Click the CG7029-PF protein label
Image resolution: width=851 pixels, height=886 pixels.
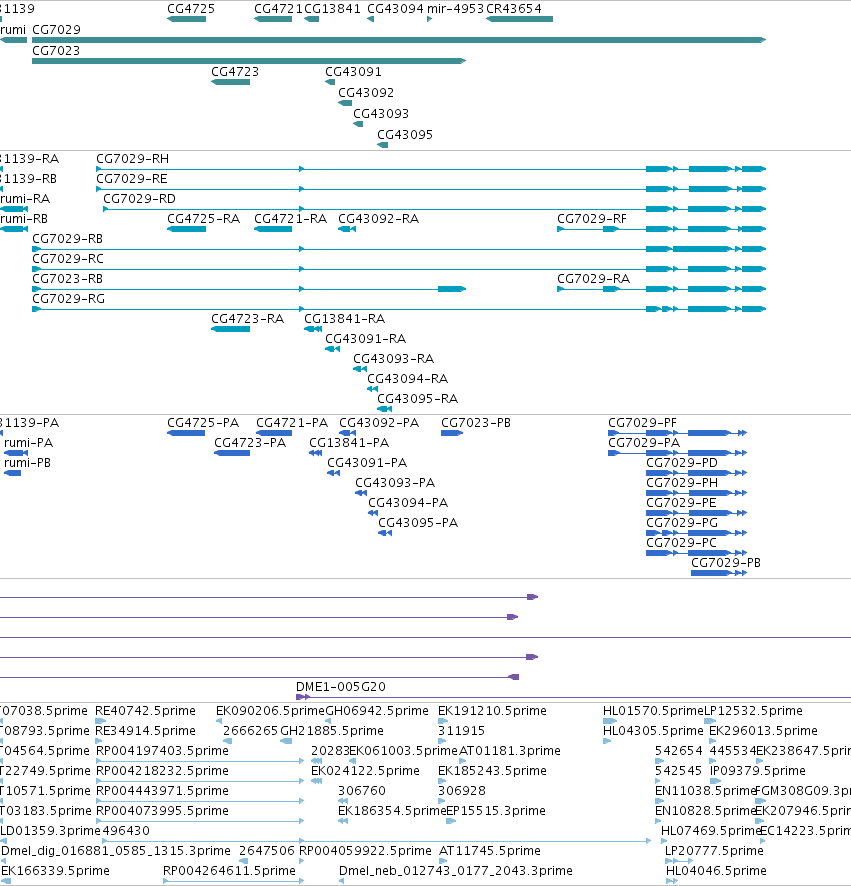642,423
